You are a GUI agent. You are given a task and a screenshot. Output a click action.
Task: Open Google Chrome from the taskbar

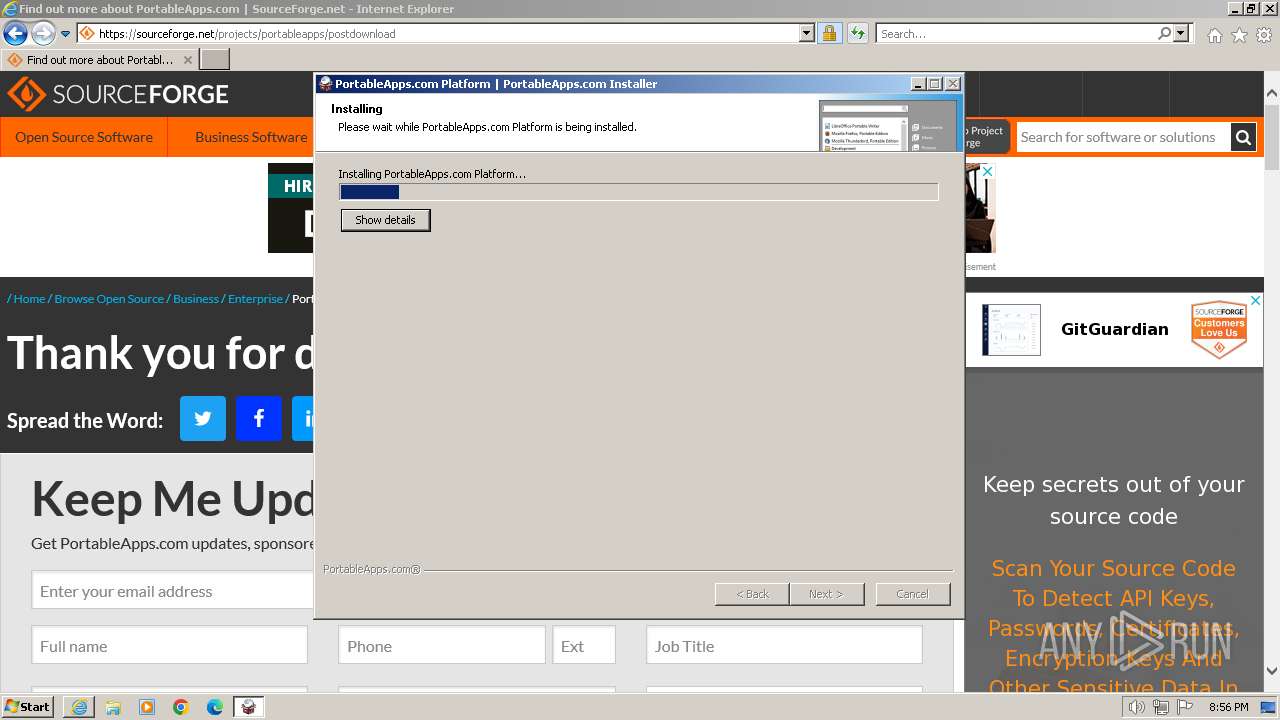click(181, 707)
